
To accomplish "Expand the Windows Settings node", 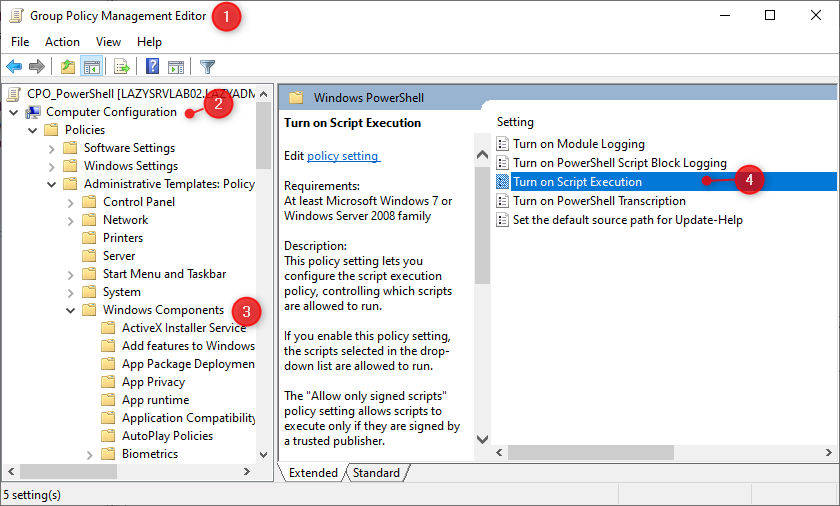I will 51,167.
